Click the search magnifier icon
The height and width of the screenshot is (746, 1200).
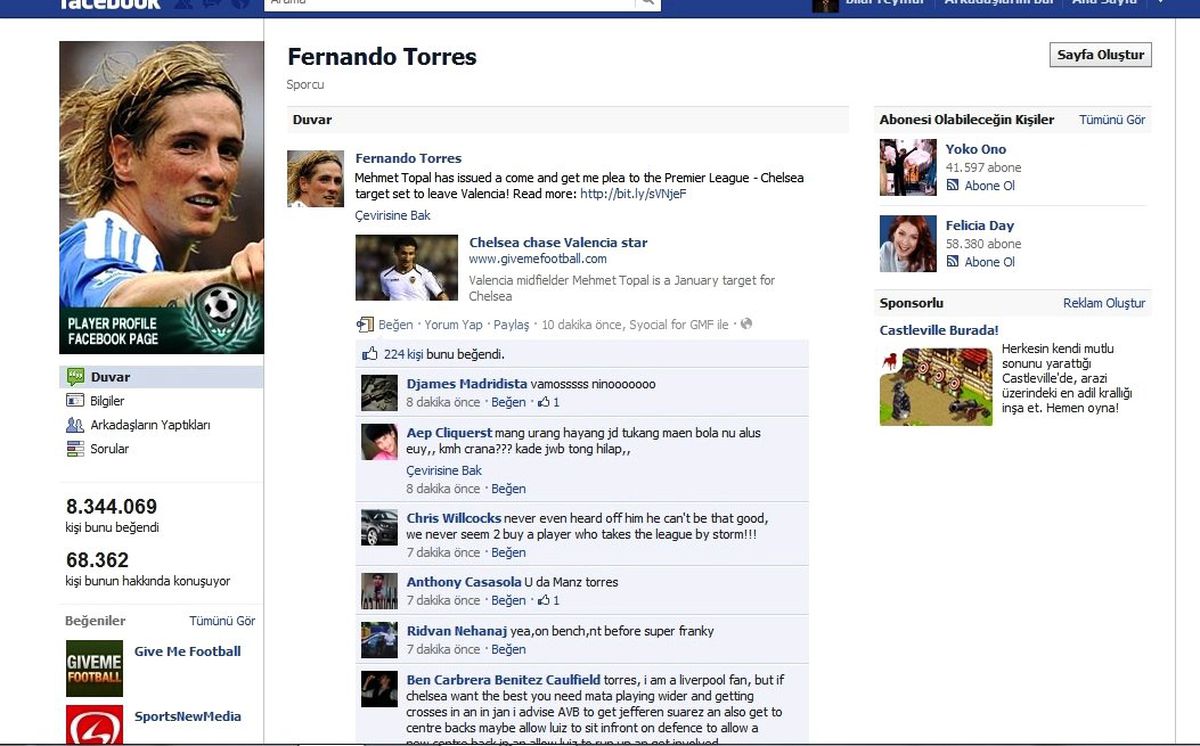(648, 3)
